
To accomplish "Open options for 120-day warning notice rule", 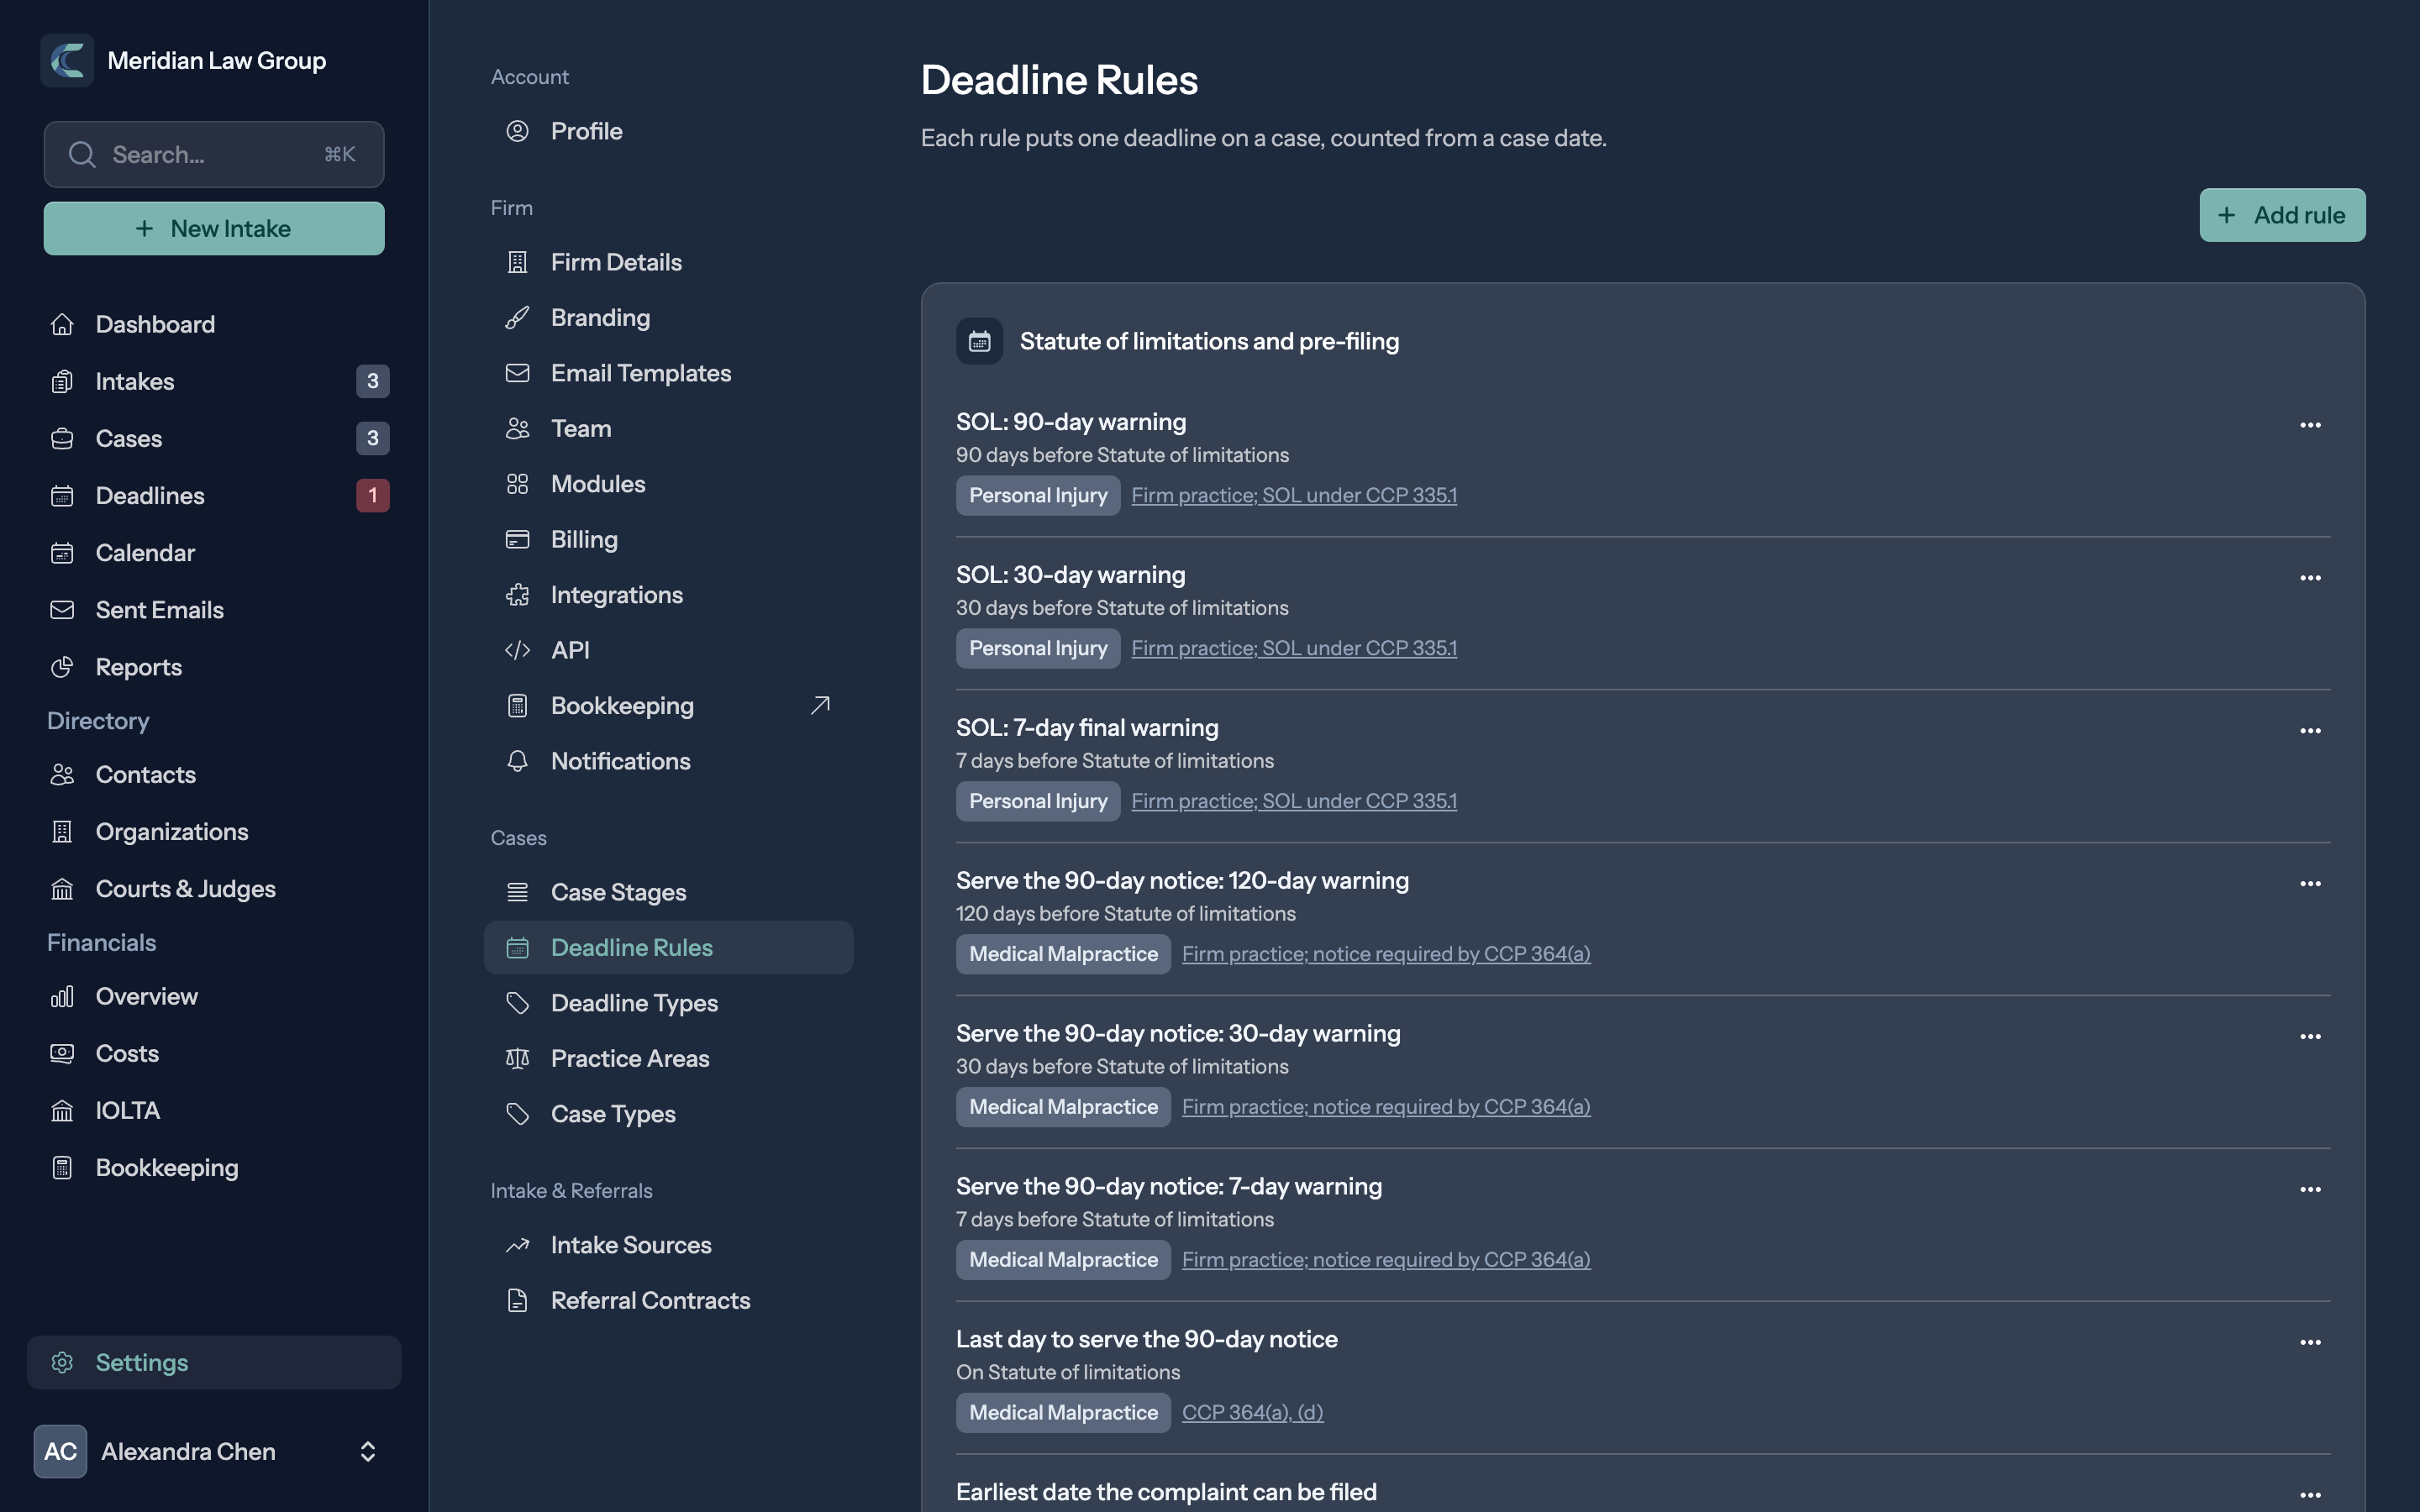I will click(x=2310, y=884).
